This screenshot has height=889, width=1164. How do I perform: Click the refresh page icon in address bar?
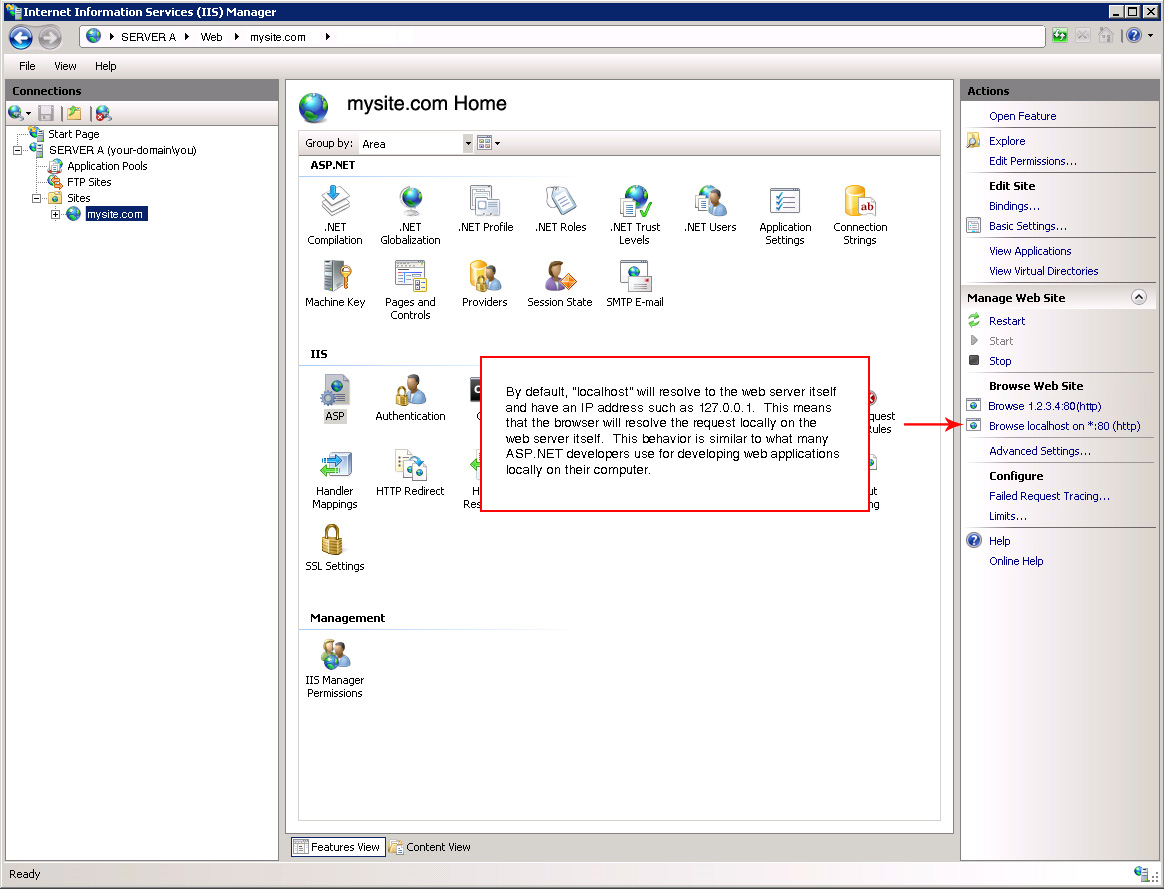(x=1059, y=36)
